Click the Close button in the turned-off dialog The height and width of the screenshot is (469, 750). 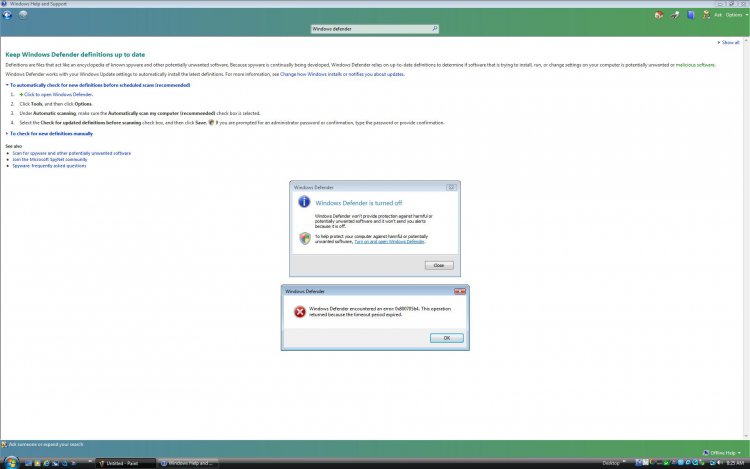coord(439,265)
